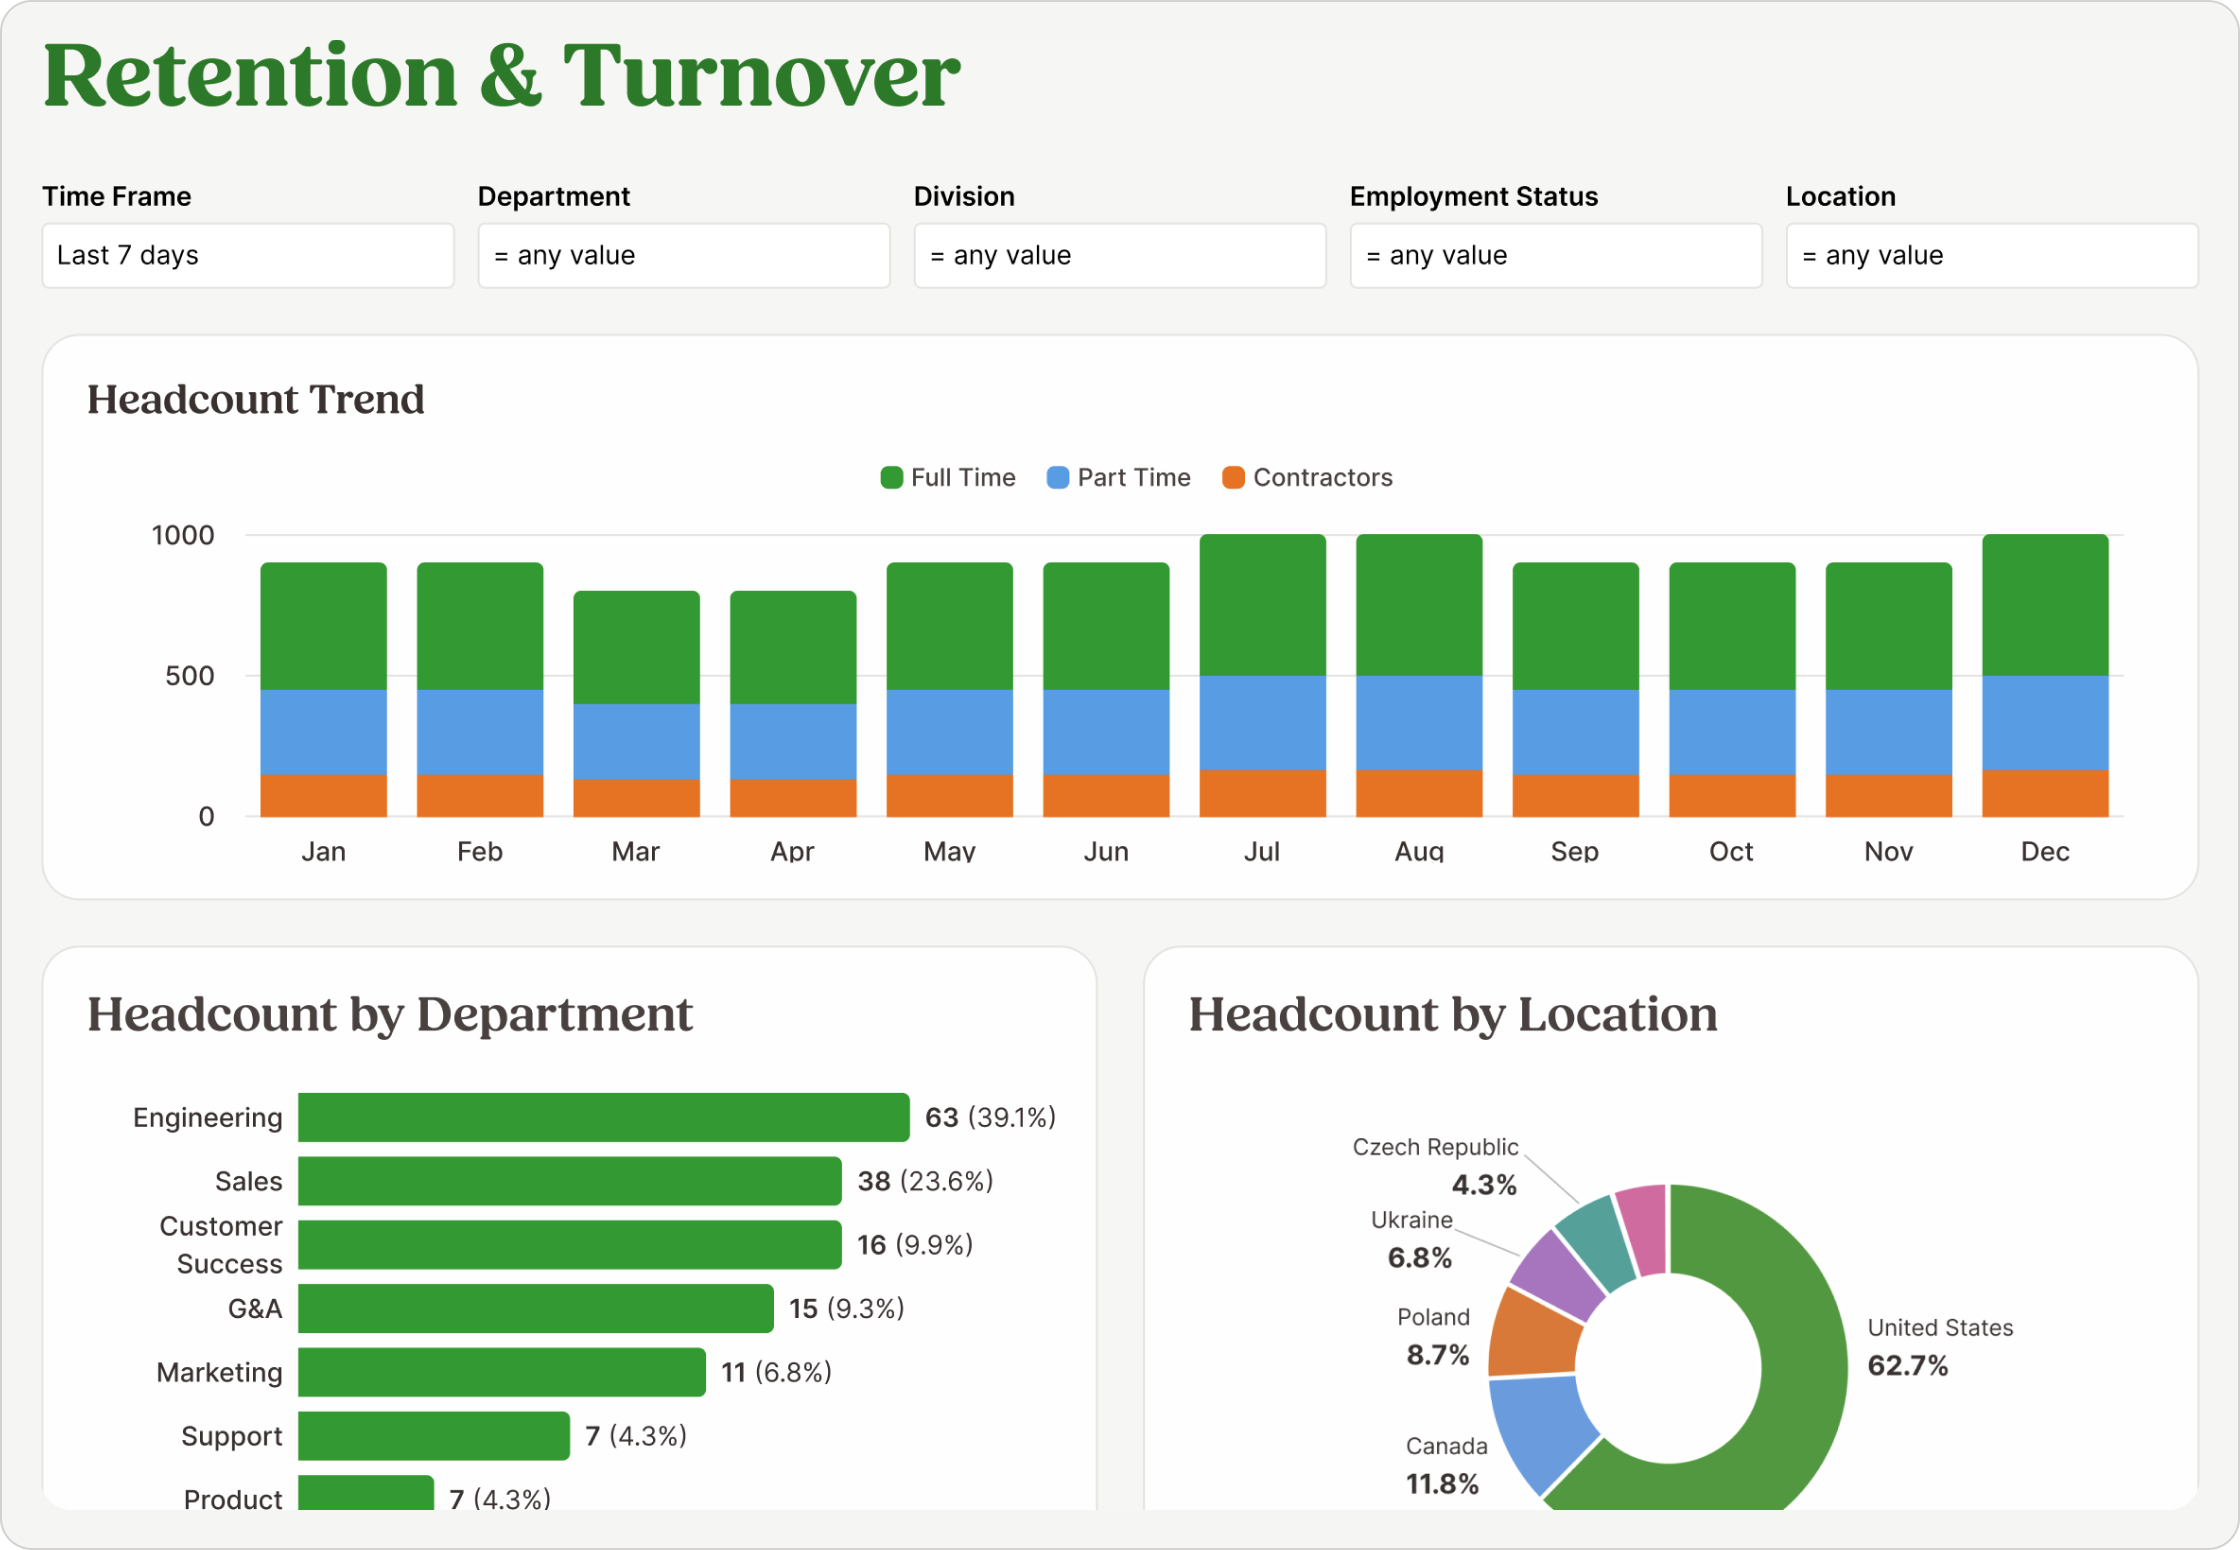Toggle the Full Time legend entry
The width and height of the screenshot is (2240, 1550).
click(962, 477)
